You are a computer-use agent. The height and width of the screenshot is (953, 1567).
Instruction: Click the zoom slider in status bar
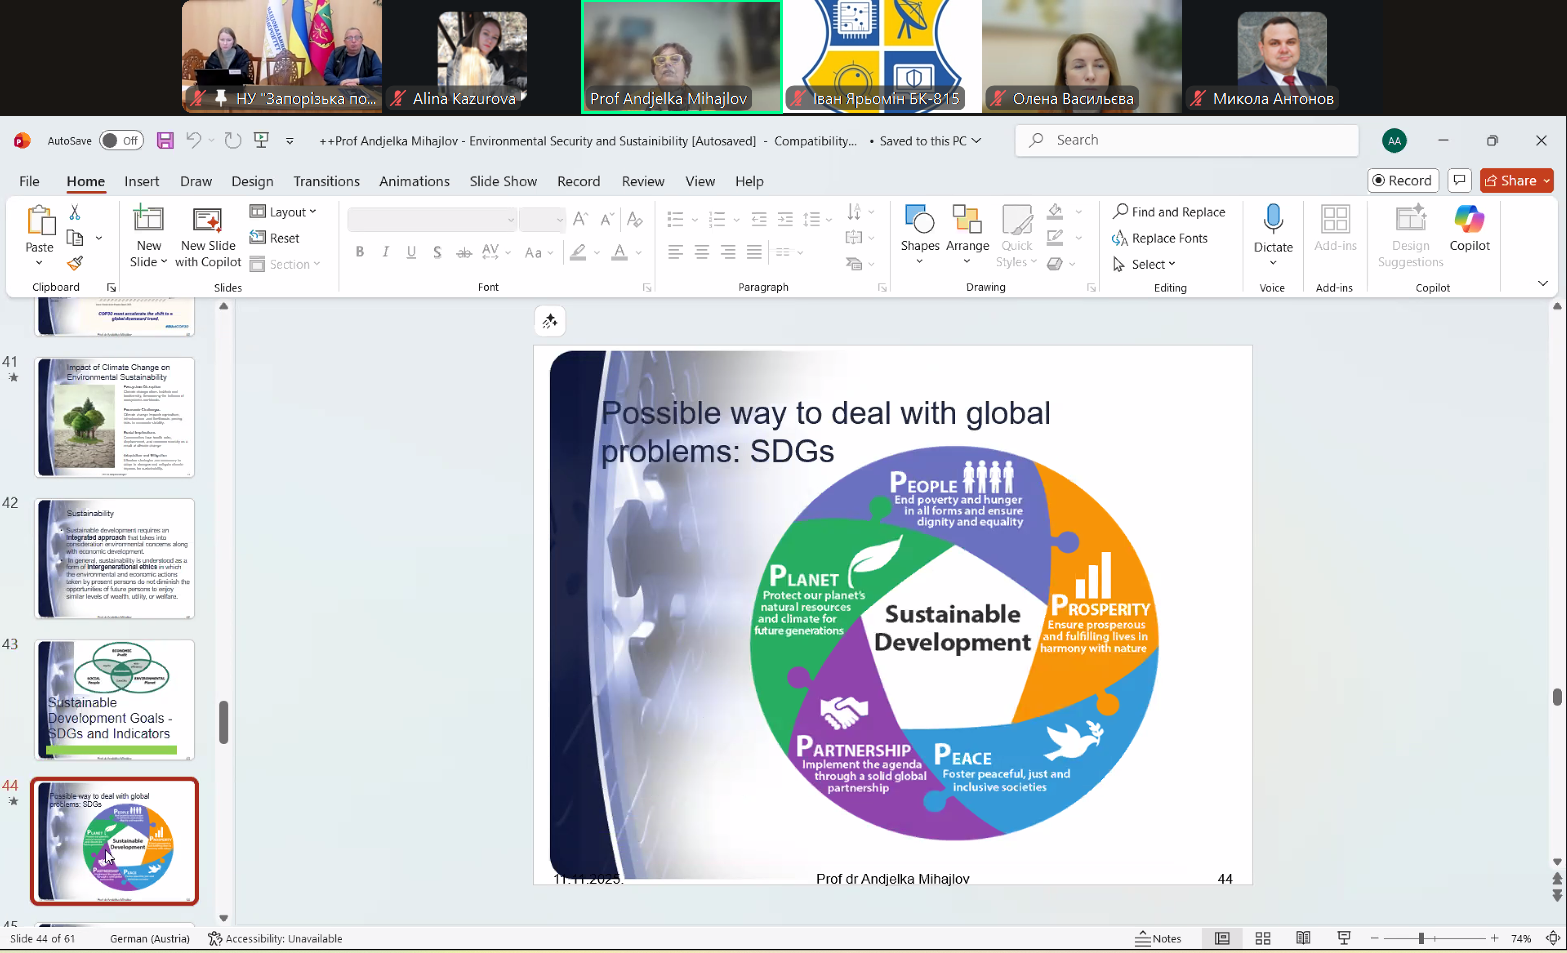(x=1421, y=938)
